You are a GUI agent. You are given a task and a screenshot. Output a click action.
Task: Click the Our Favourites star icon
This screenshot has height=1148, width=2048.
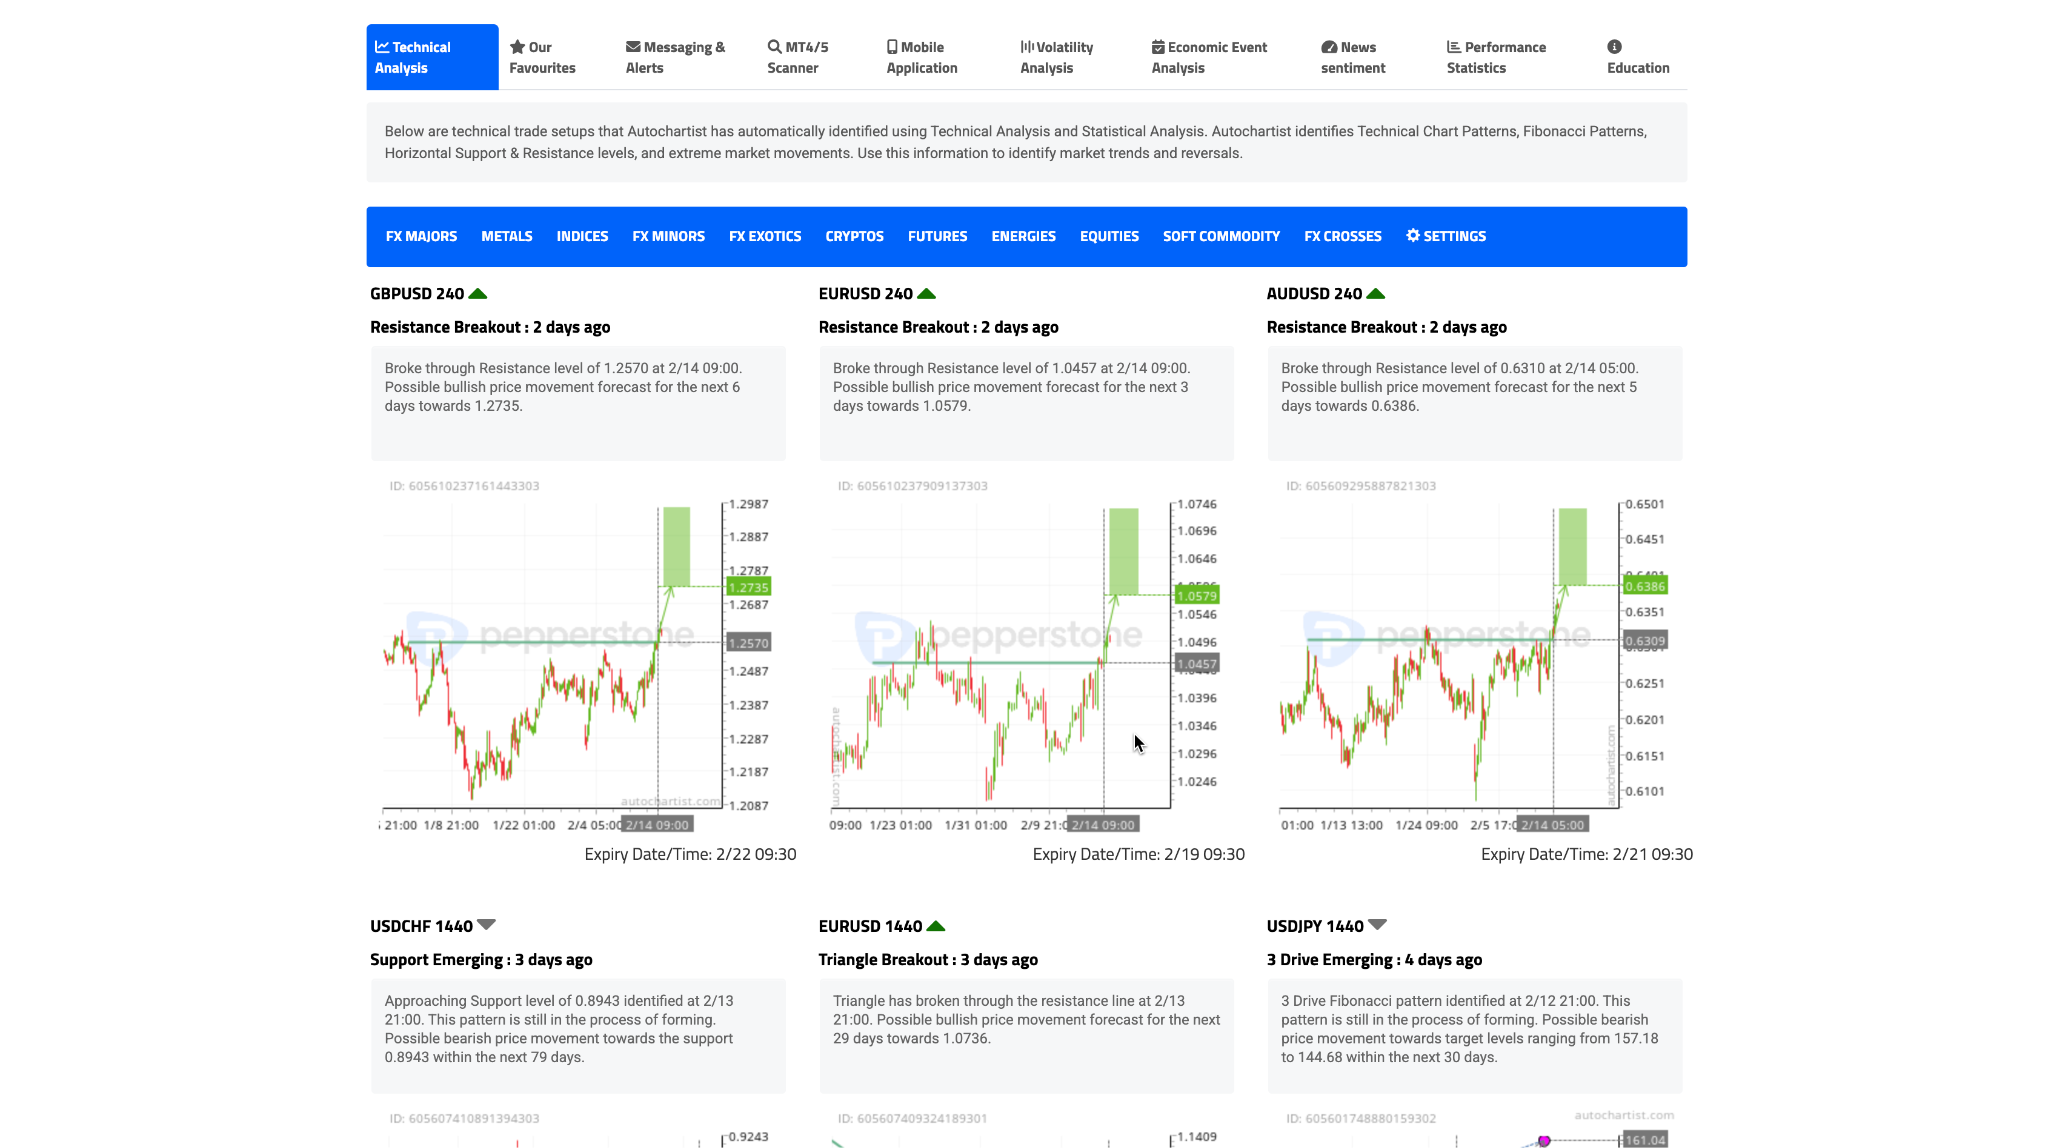coord(517,47)
